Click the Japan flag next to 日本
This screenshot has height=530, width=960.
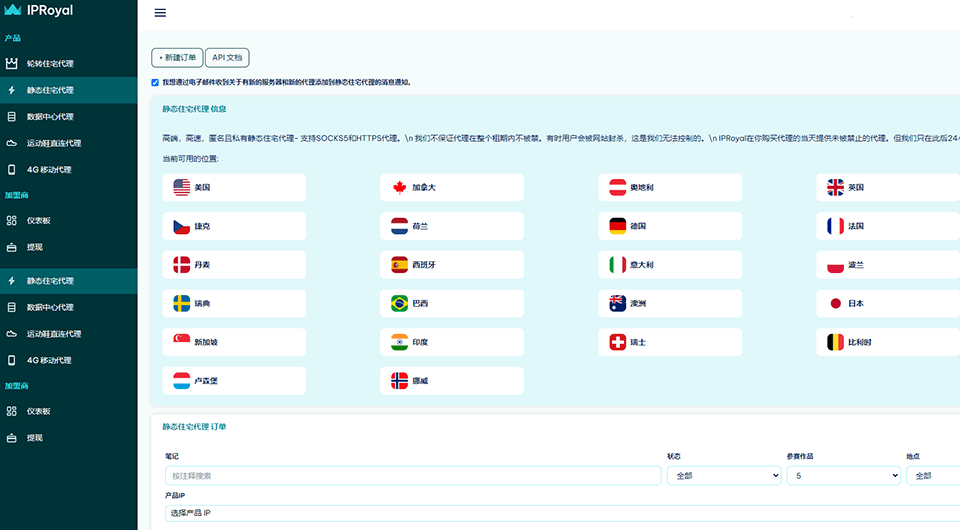[x=835, y=303]
